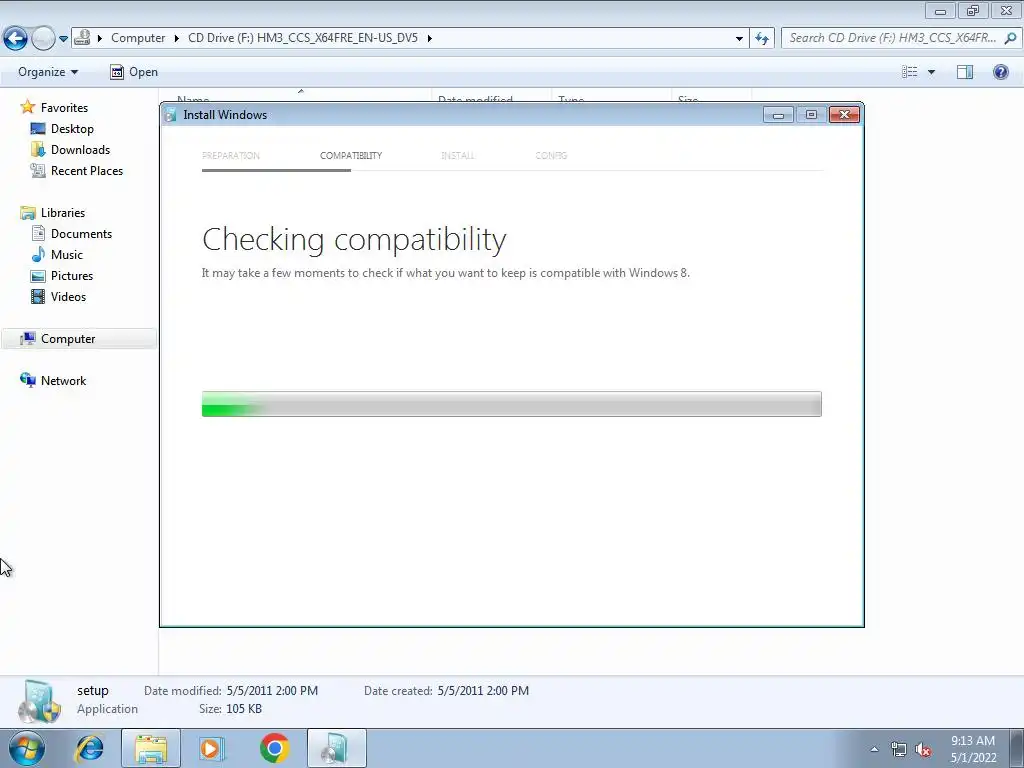Screen dimensions: 1024x768
Task: Open the Documents library
Action: (81, 234)
